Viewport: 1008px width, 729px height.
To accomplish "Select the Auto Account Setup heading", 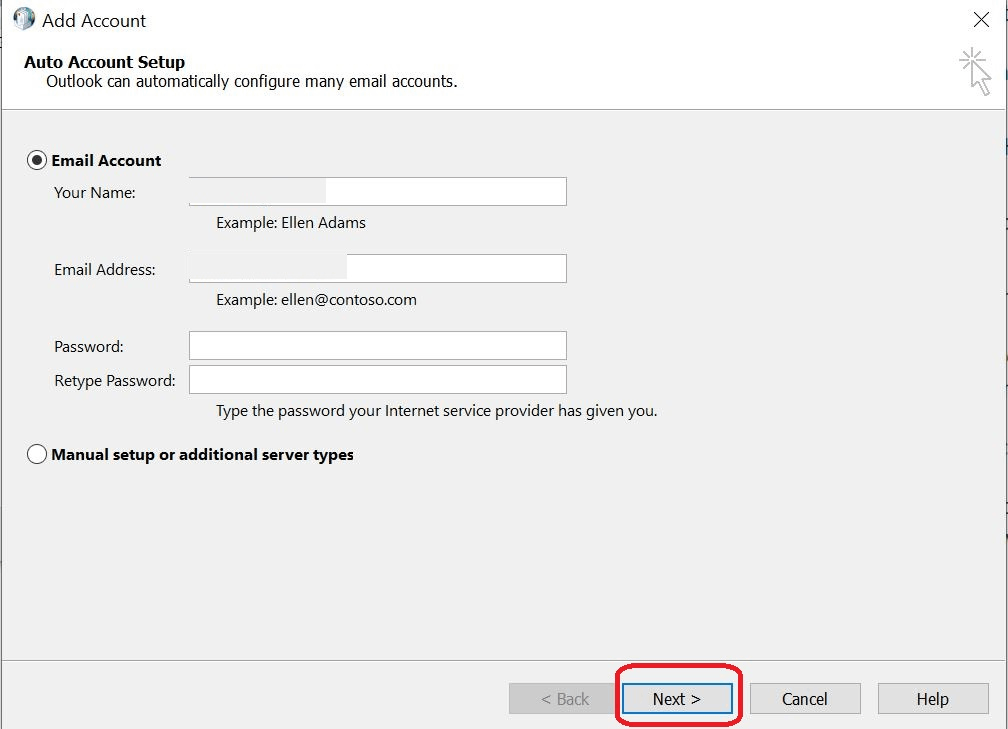I will pos(104,61).
